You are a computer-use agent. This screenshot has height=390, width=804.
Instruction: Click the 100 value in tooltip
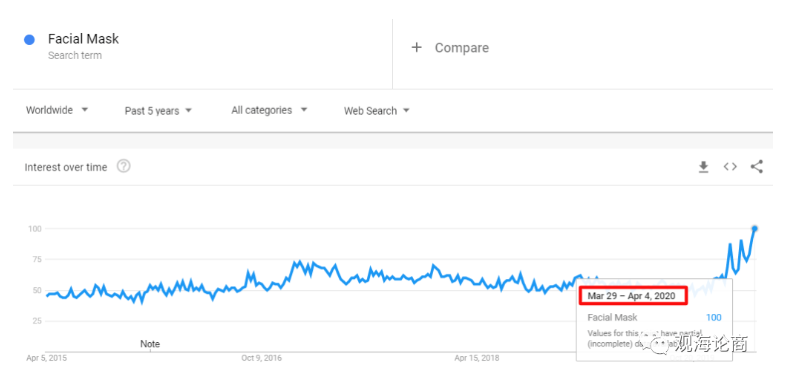[714, 318]
